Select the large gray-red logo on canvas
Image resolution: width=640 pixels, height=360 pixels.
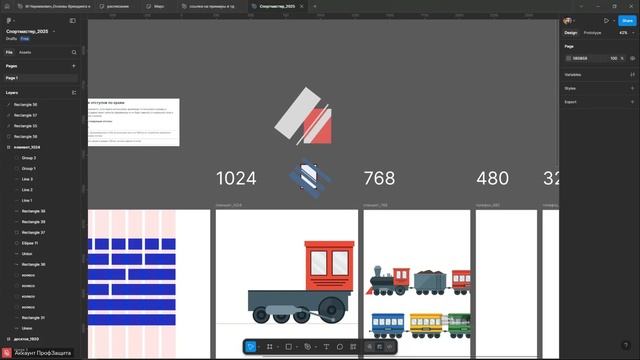point(303,116)
